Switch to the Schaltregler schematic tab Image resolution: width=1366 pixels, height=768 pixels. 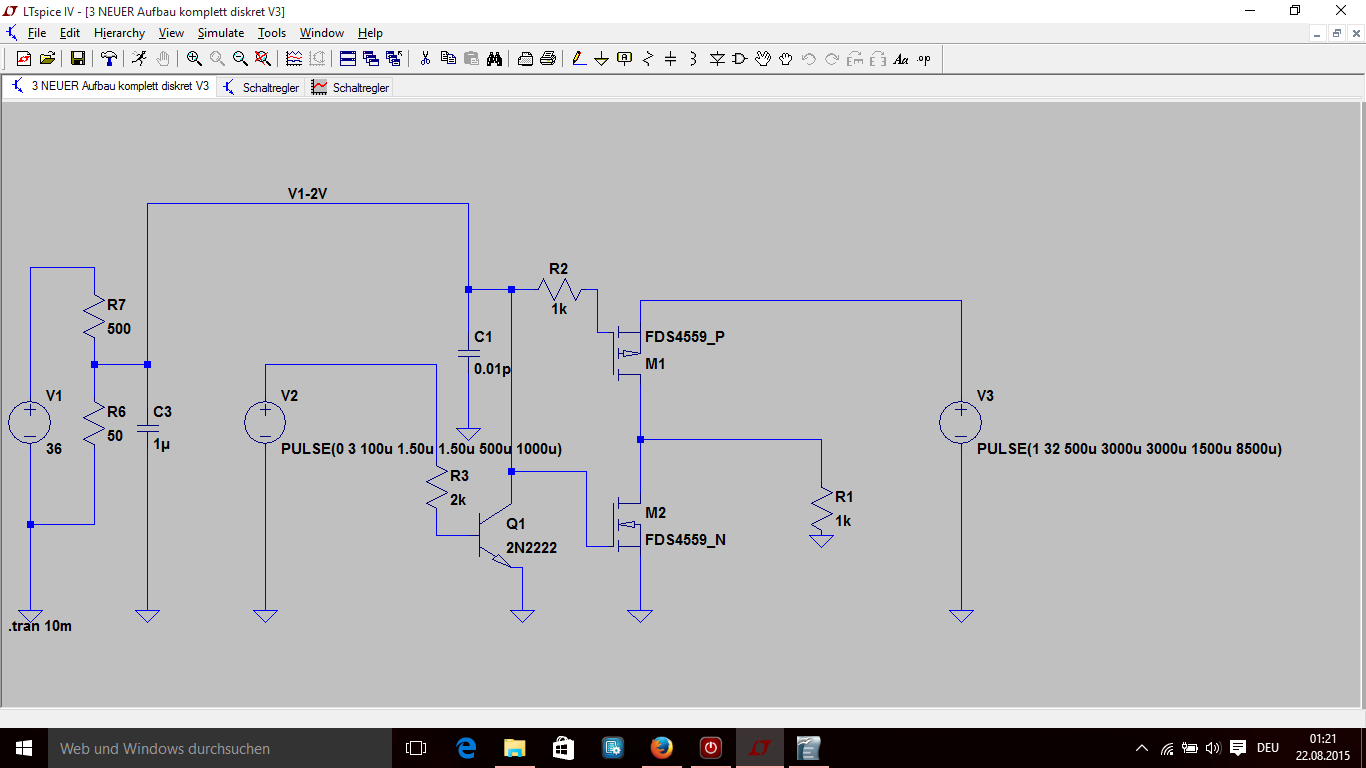coord(261,87)
